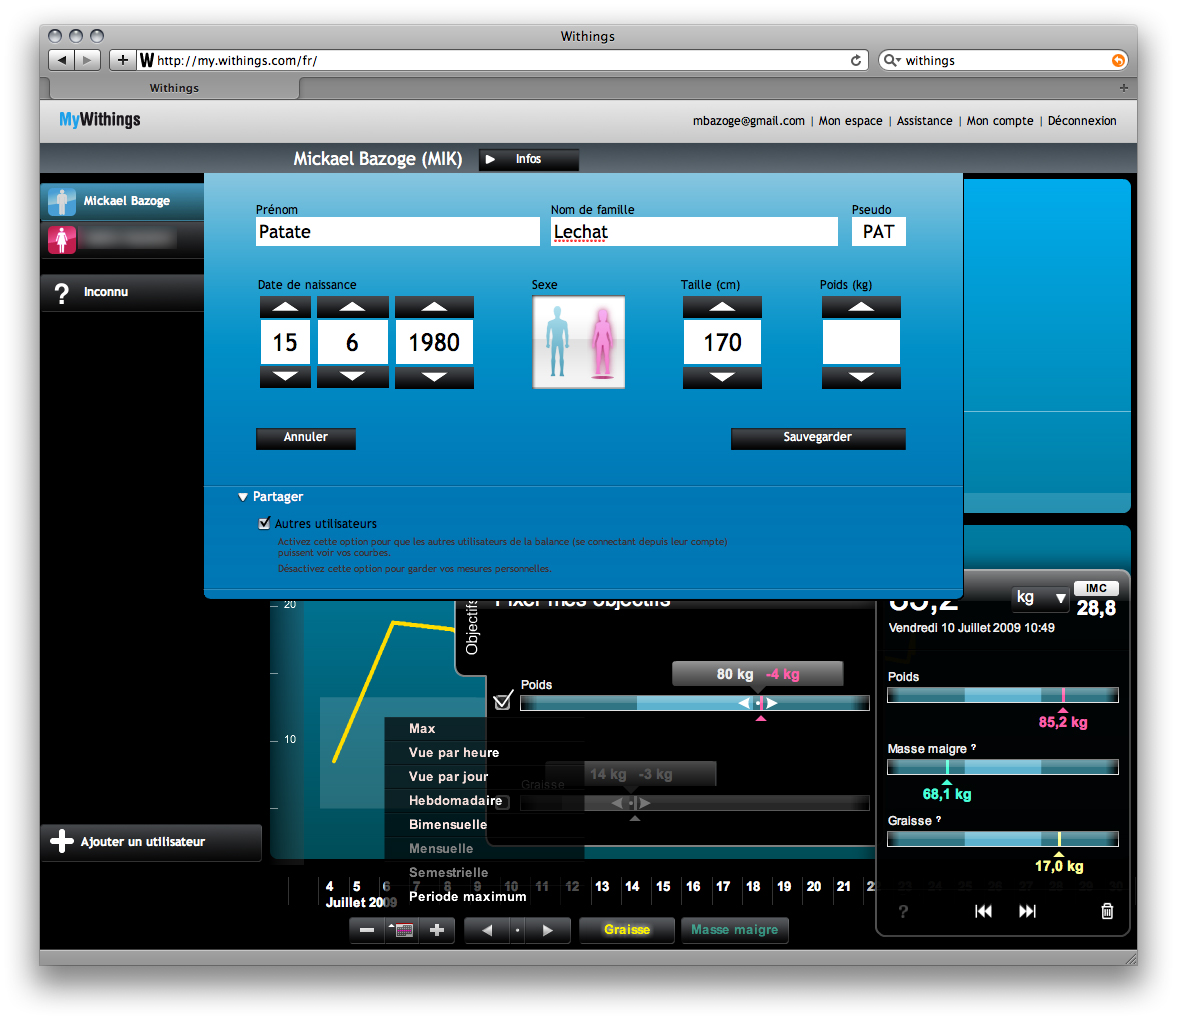This screenshot has height=1020, width=1177.
Task: Decrease birth year with down arrow
Action: [434, 377]
